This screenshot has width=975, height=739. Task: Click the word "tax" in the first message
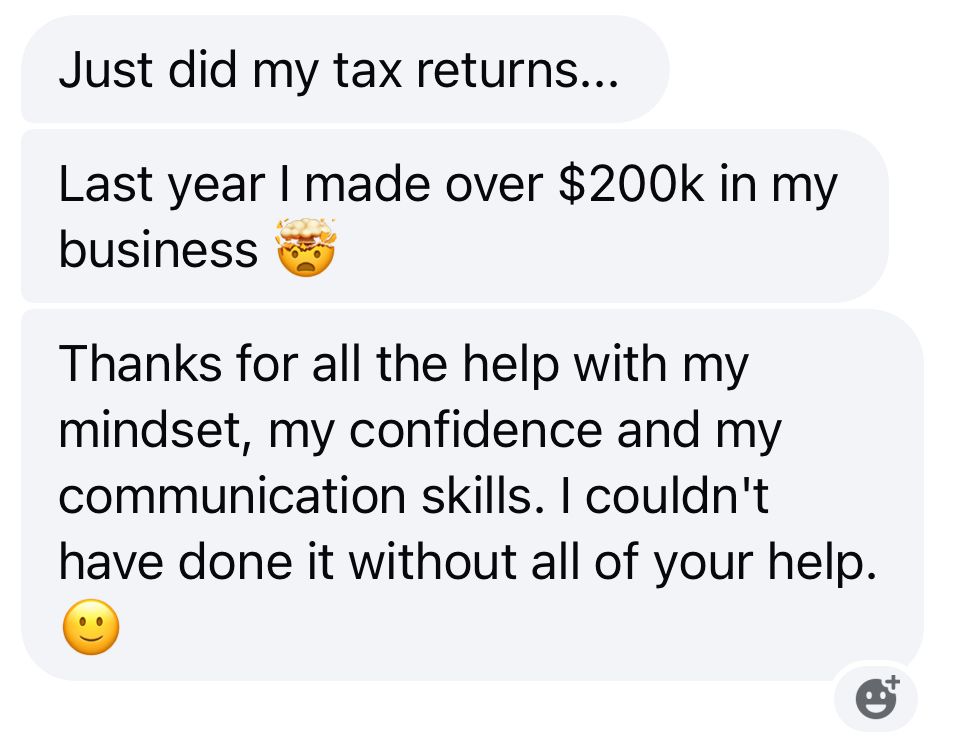point(358,72)
